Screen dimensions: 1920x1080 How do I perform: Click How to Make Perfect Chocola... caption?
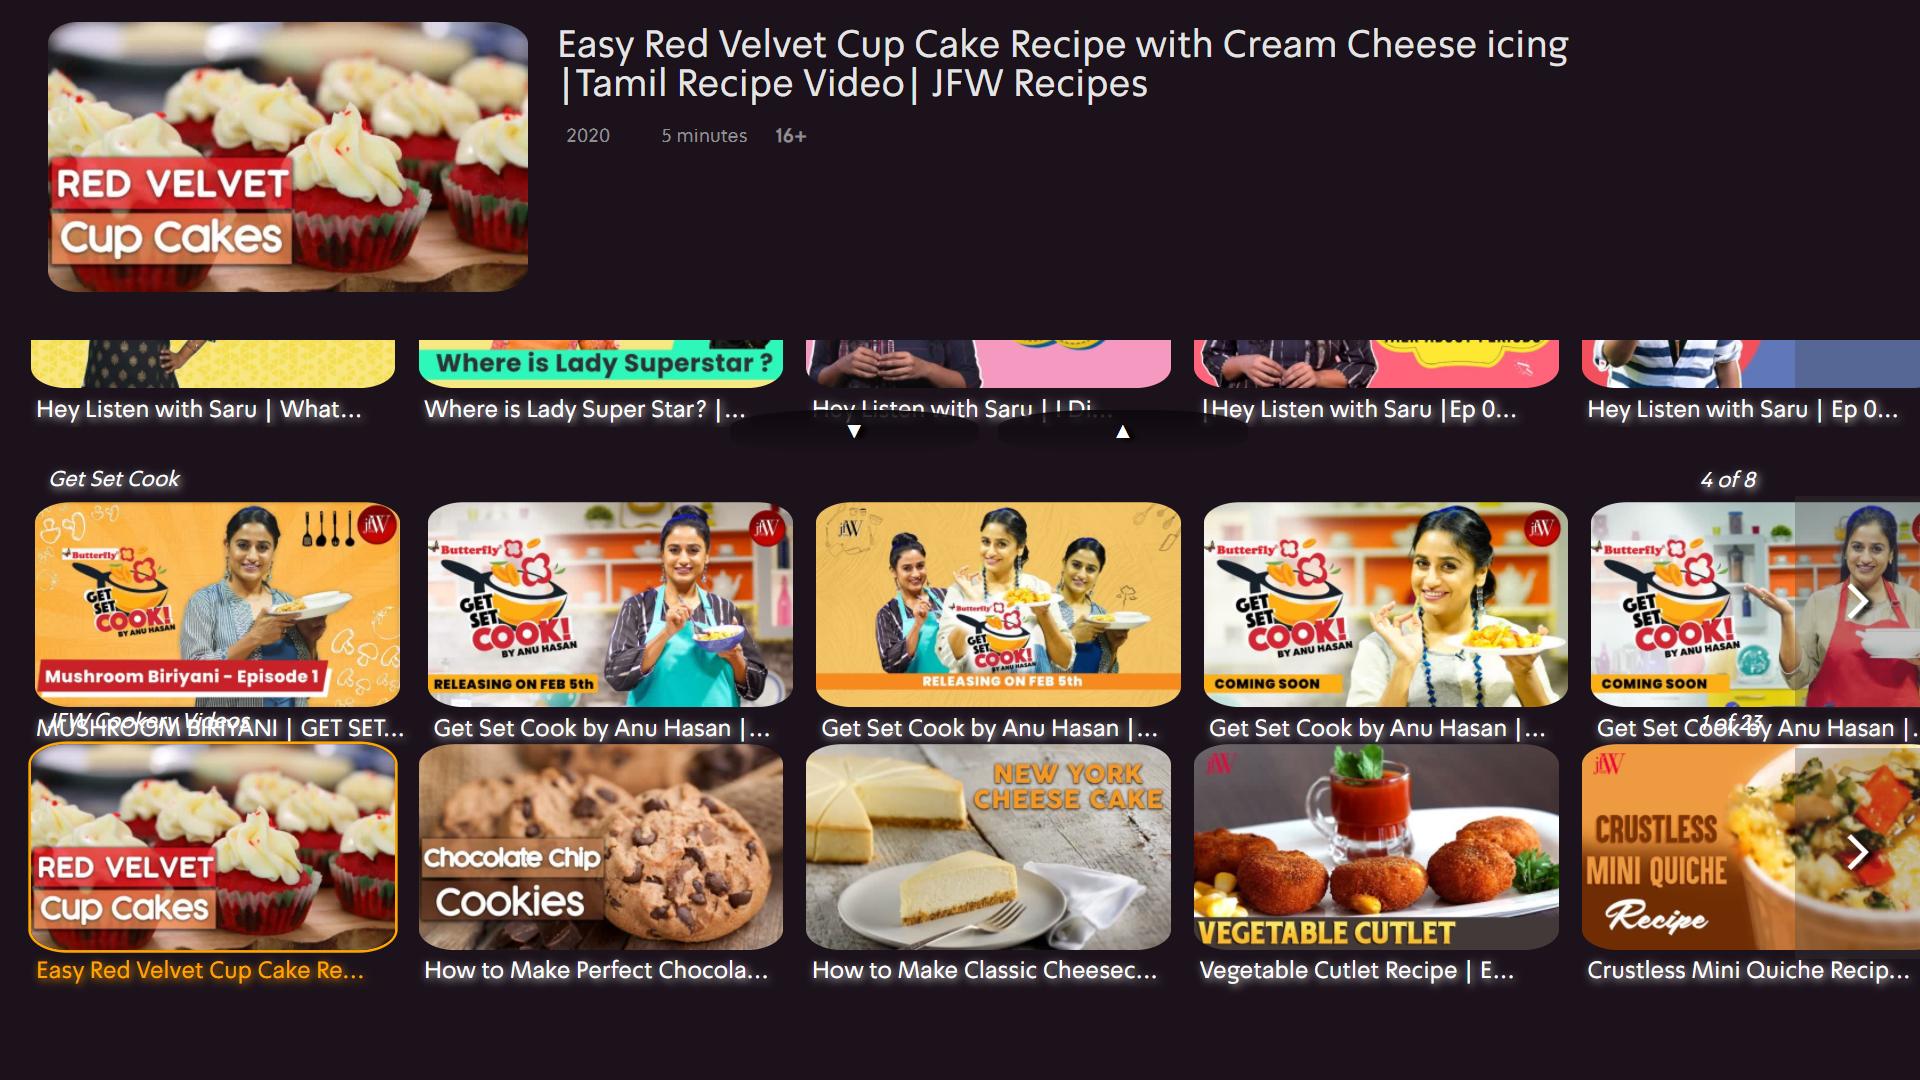[596, 970]
